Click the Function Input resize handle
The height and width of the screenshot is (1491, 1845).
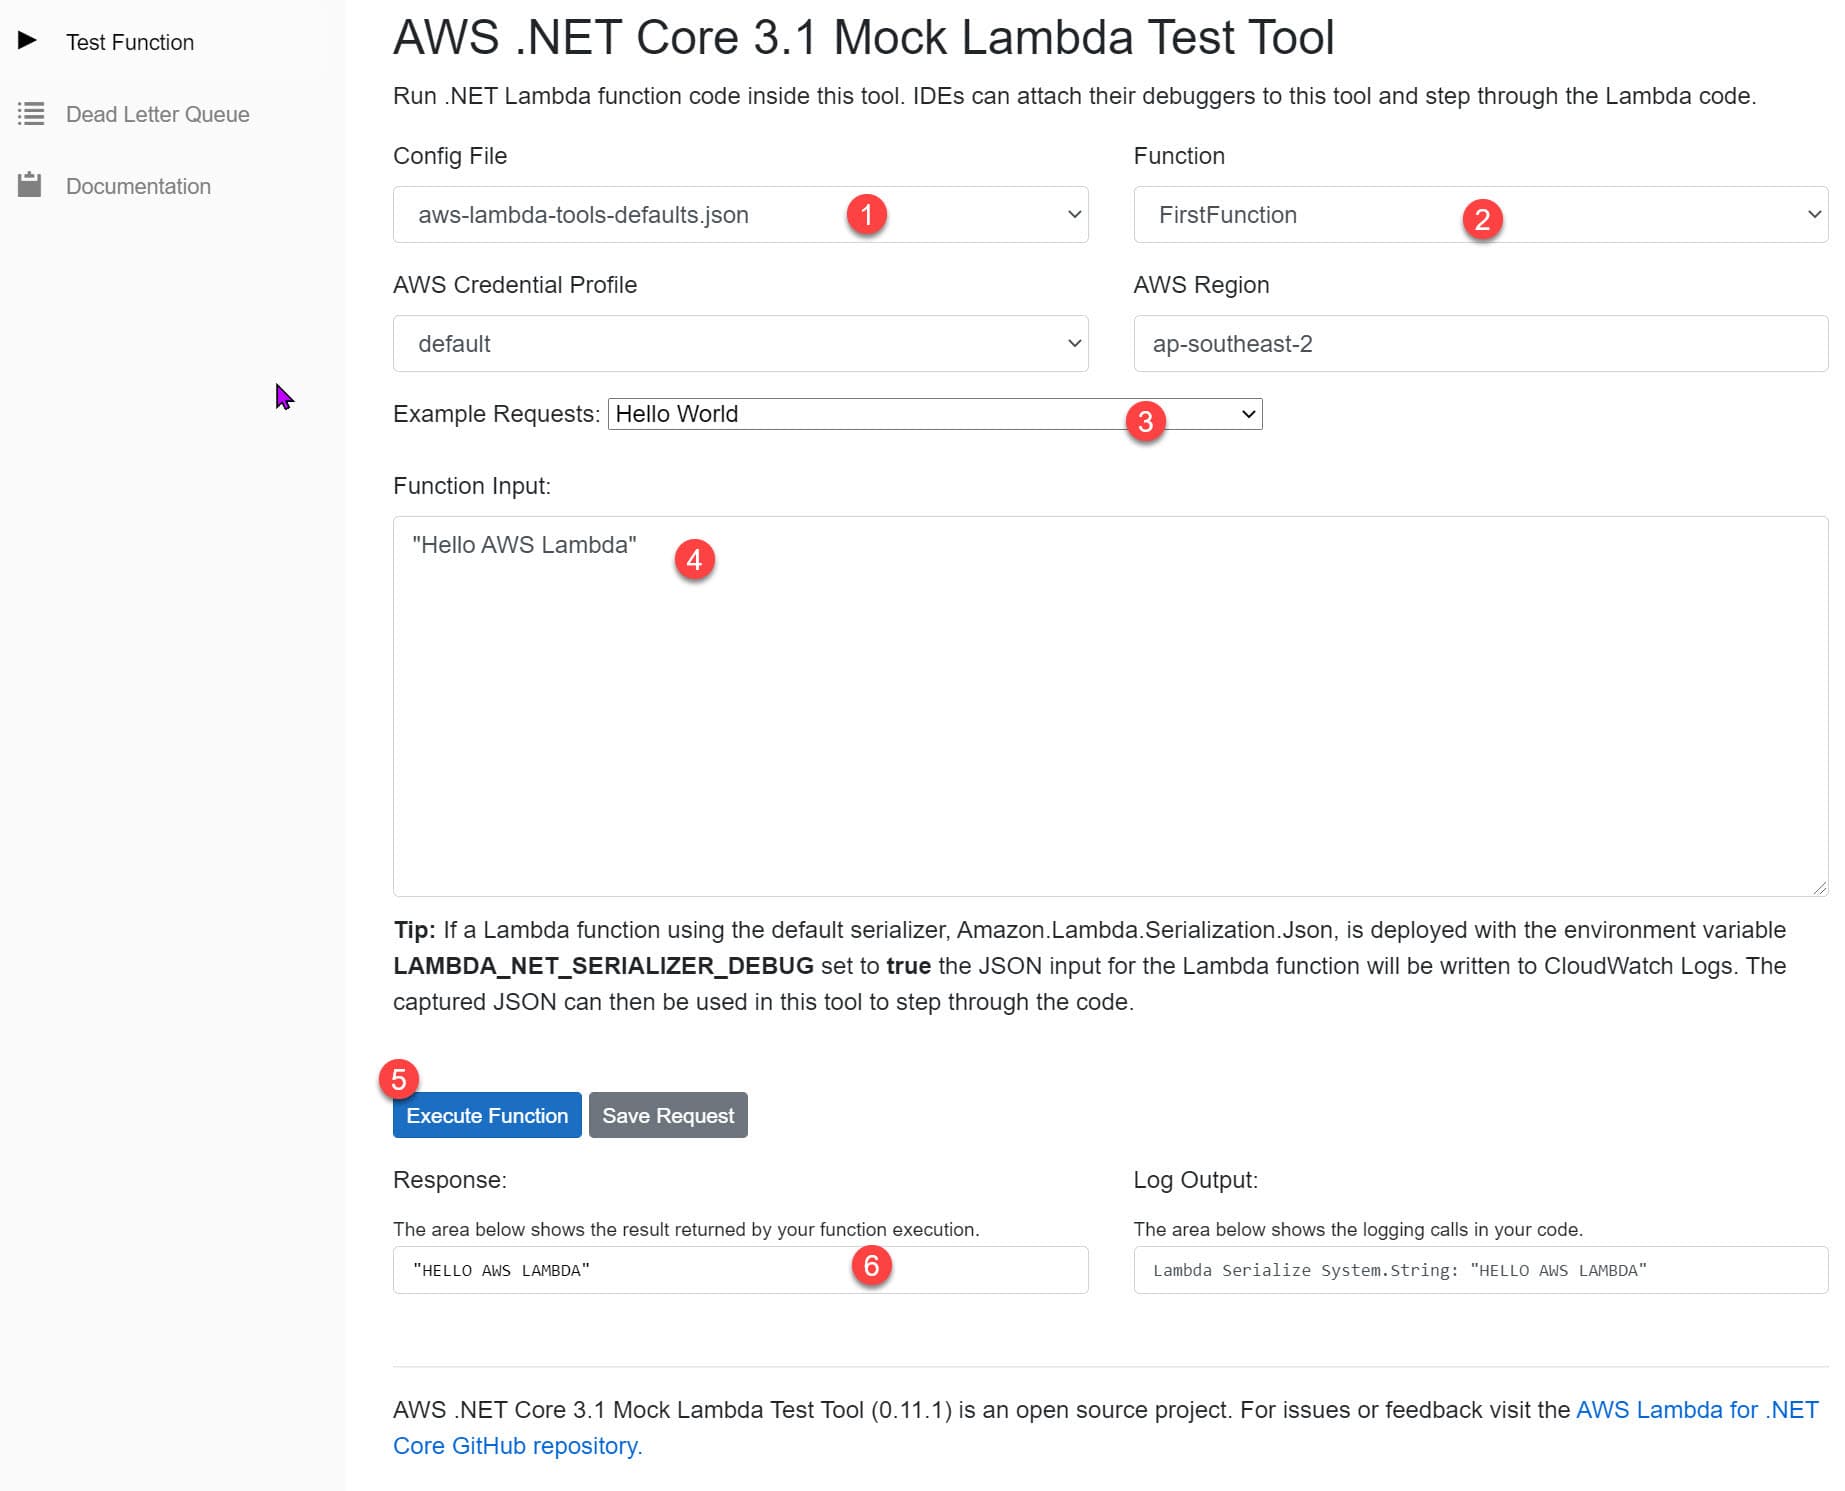coord(1819,887)
